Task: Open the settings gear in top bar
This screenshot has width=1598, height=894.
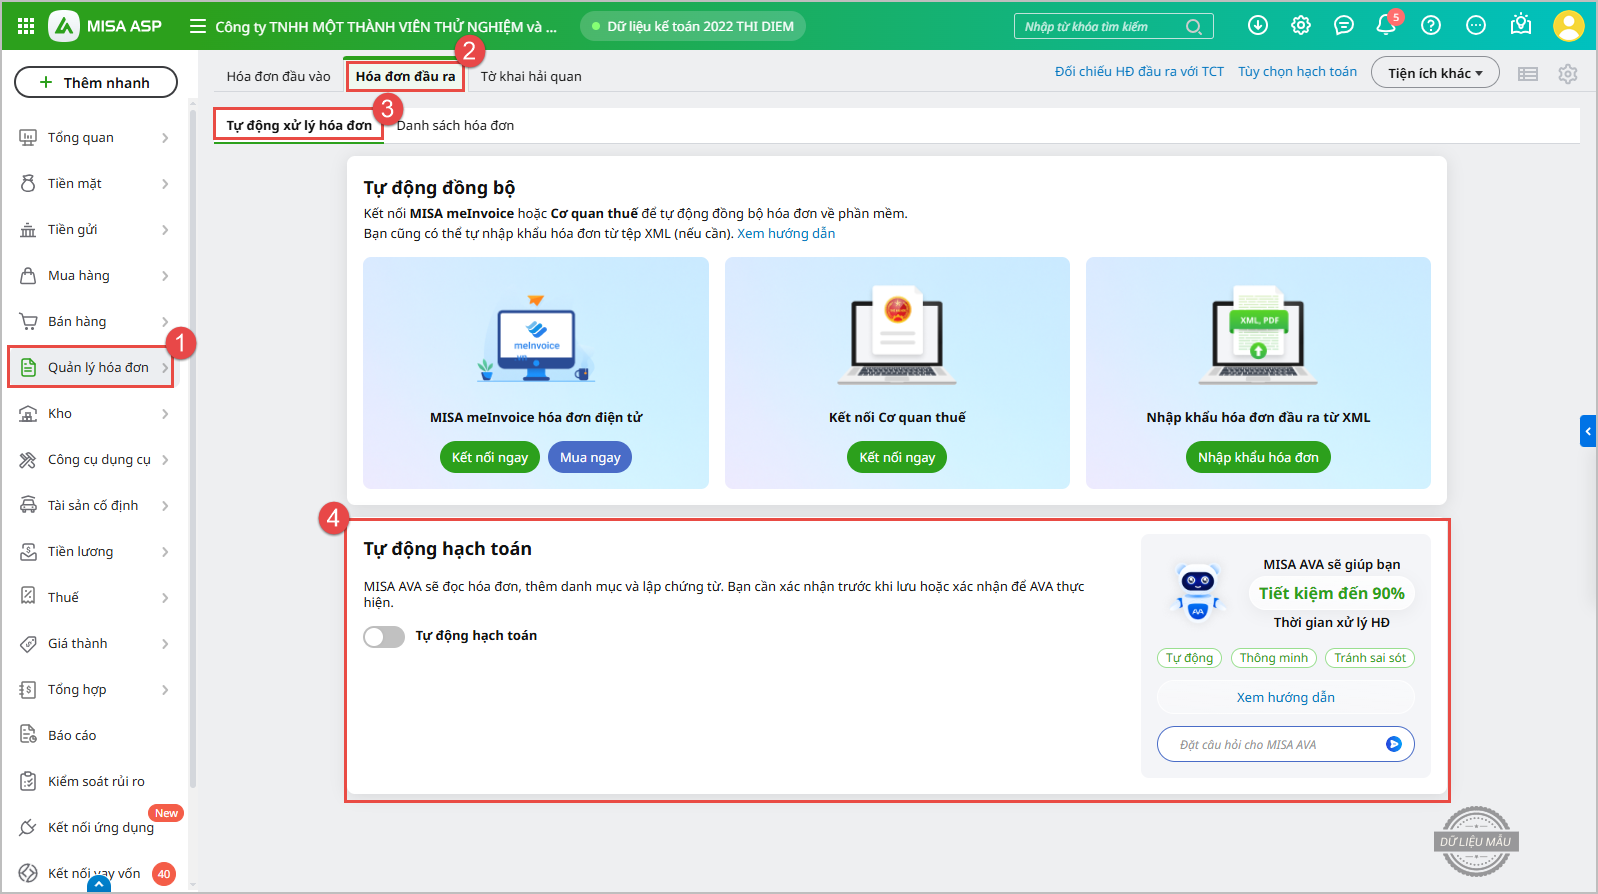Action: click(x=1301, y=26)
